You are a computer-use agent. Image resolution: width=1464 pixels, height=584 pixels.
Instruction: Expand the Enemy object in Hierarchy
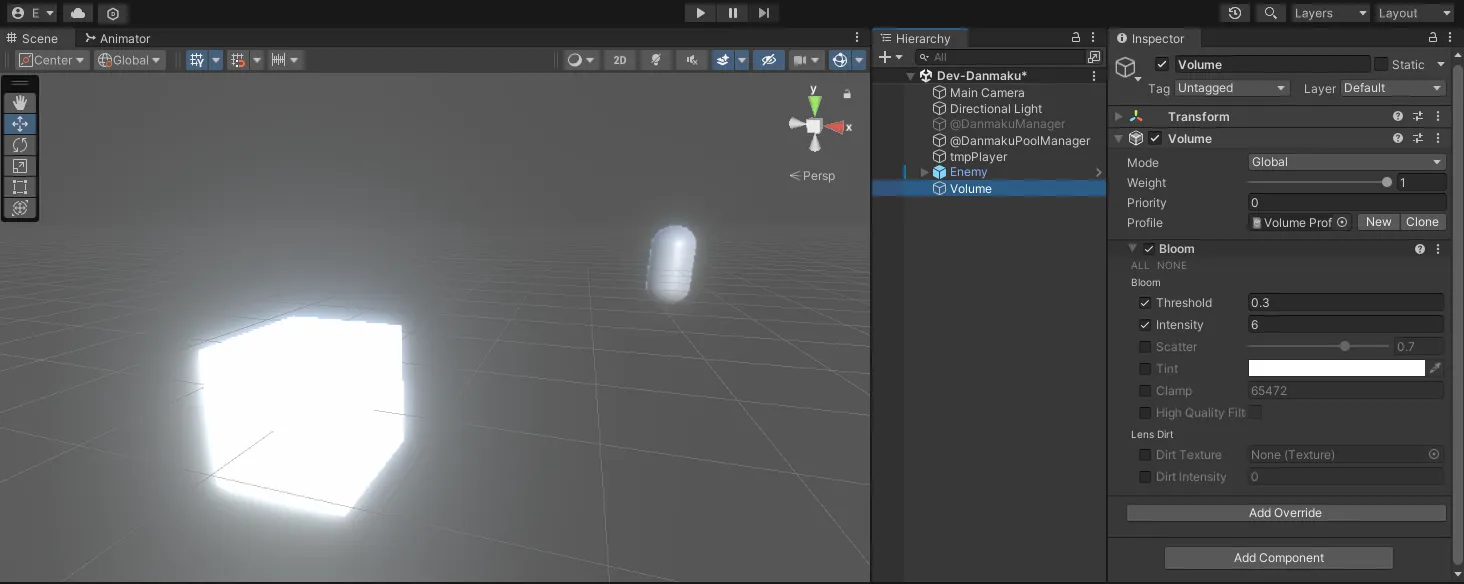[x=925, y=173]
